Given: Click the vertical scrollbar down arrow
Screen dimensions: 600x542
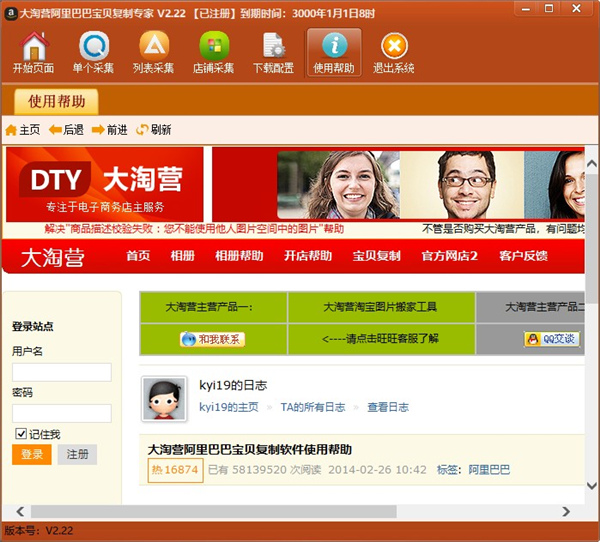Looking at the screenshot, I should pyautogui.click(x=592, y=486).
